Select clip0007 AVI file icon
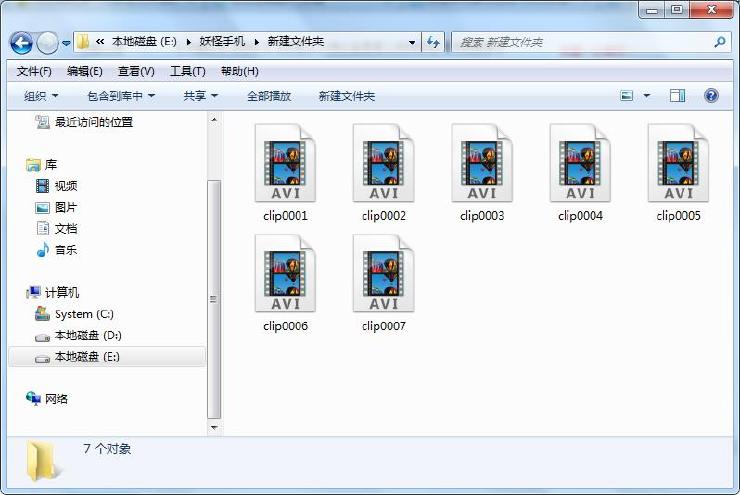Viewport: 740px width, 495px height. (x=383, y=274)
